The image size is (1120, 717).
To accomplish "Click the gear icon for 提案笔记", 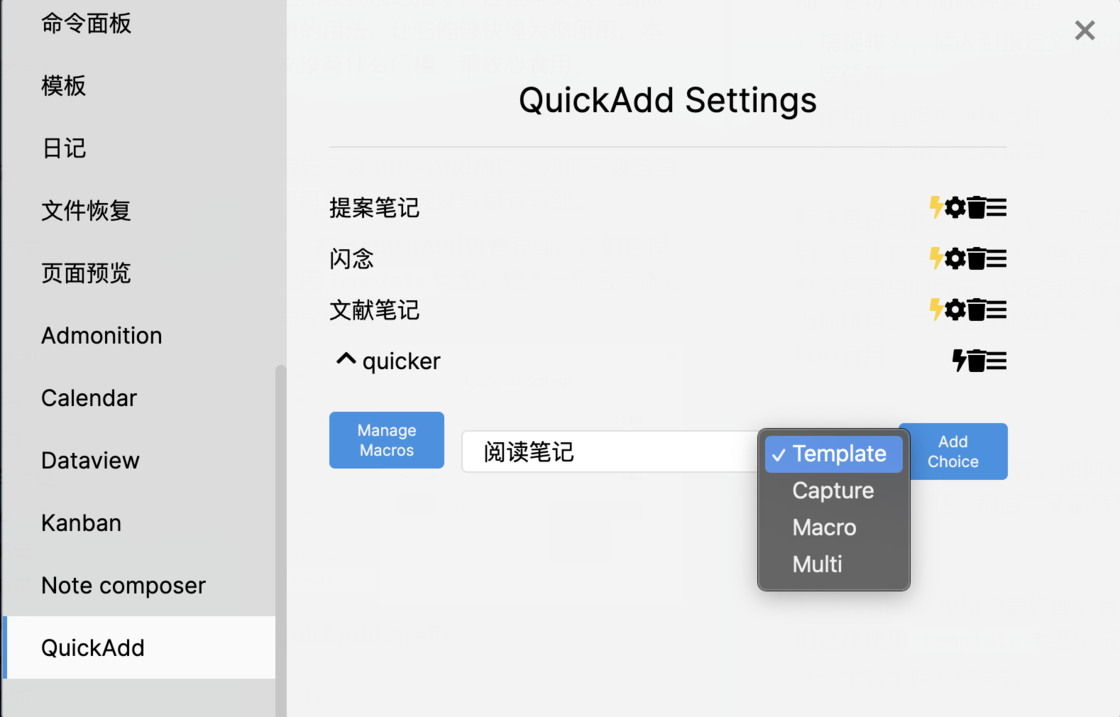I will 955,208.
